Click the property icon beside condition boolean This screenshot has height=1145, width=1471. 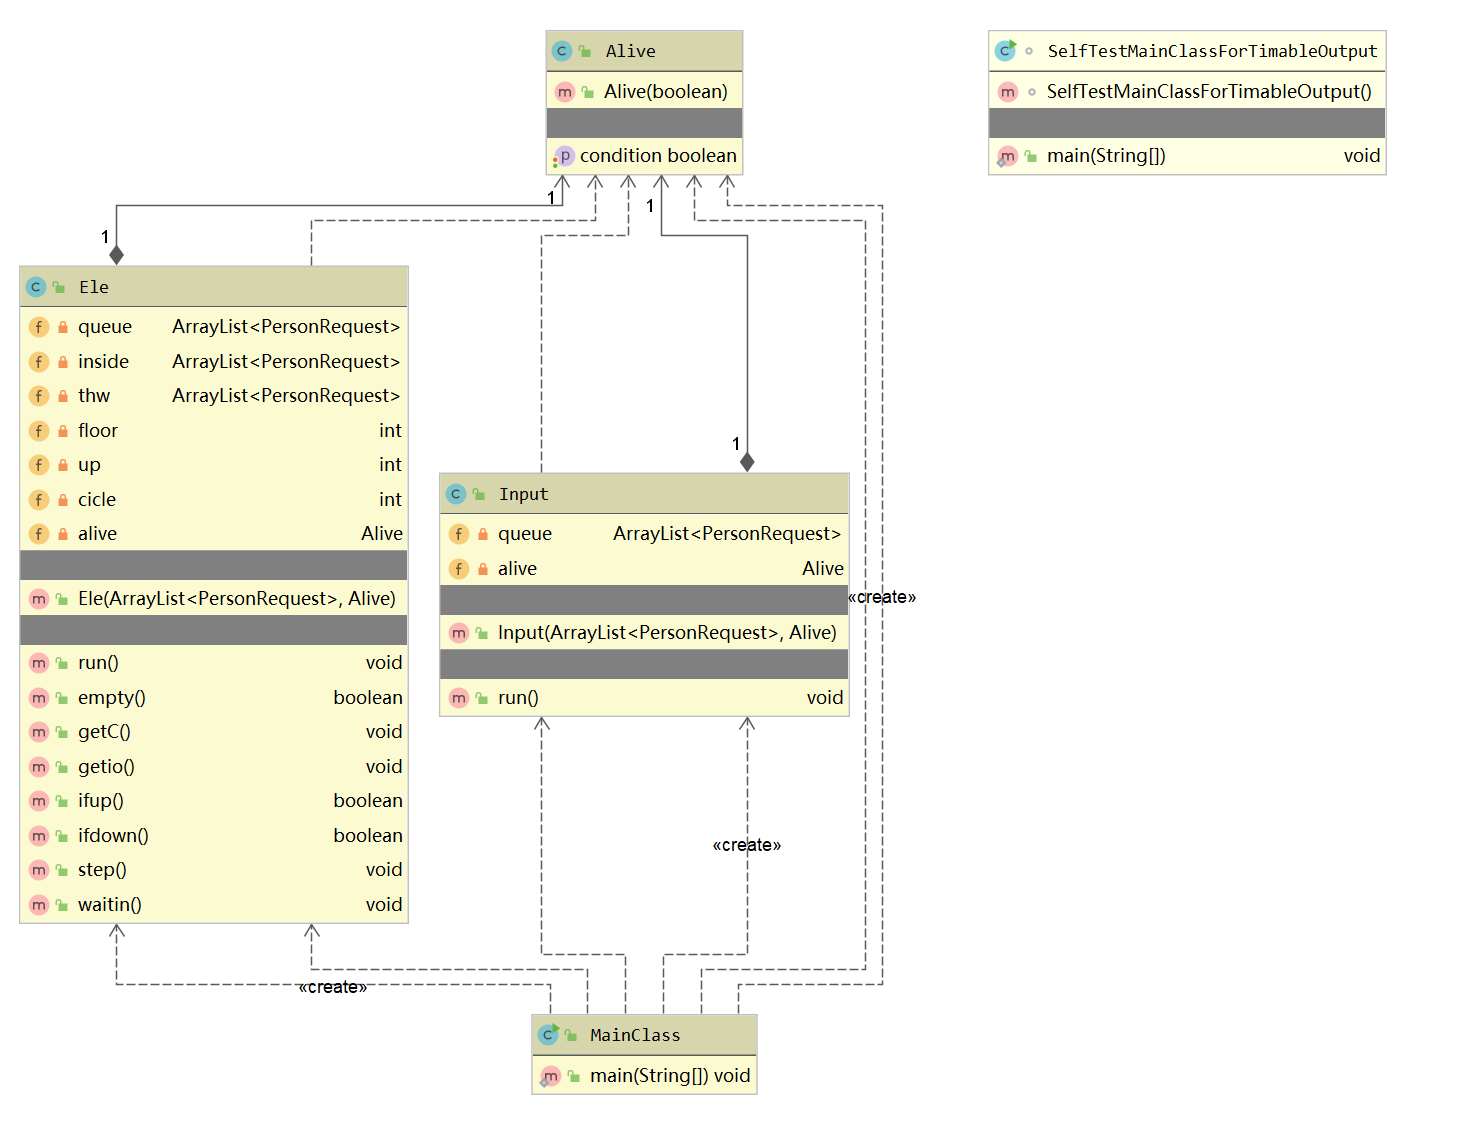(563, 156)
